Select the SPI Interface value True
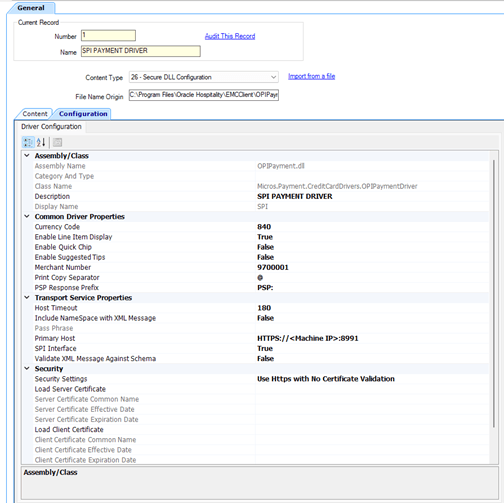504x503 pixels. (x=265, y=348)
